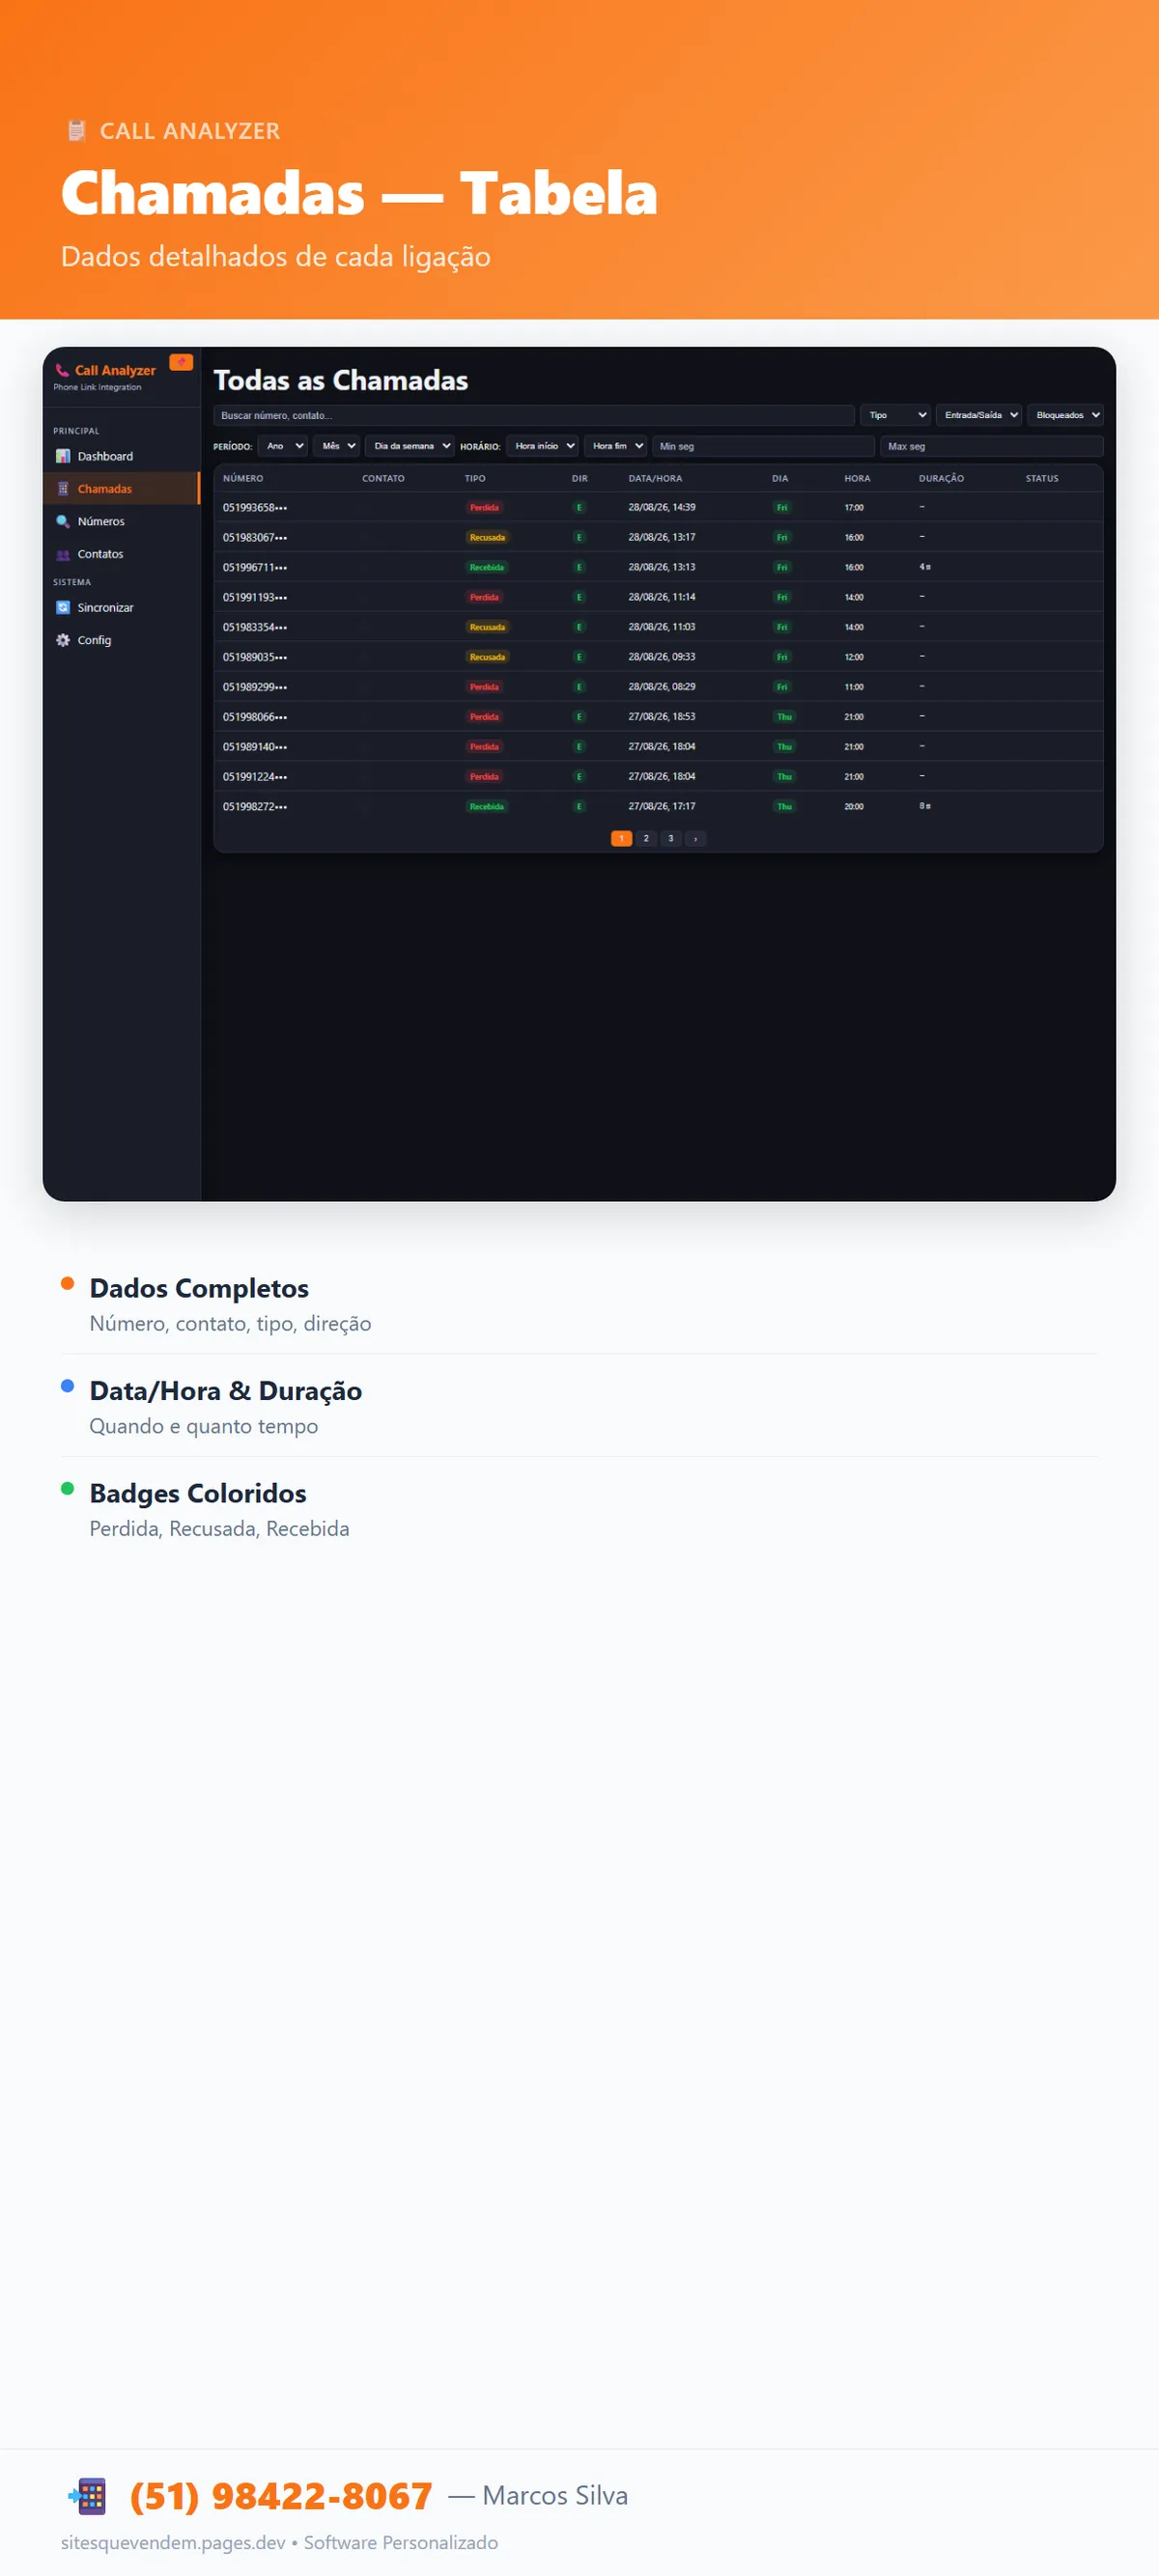Open the Números section

[x=121, y=521]
